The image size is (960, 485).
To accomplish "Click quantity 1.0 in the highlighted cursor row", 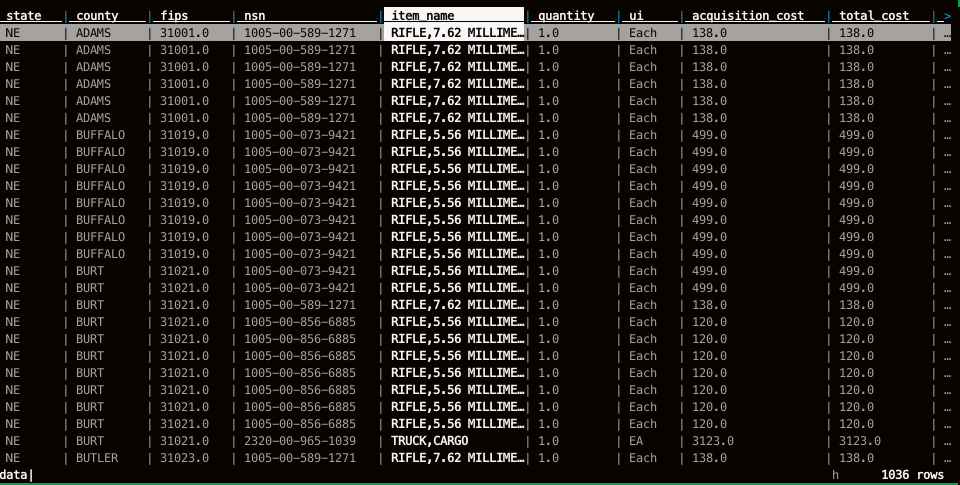I will 548,32.
